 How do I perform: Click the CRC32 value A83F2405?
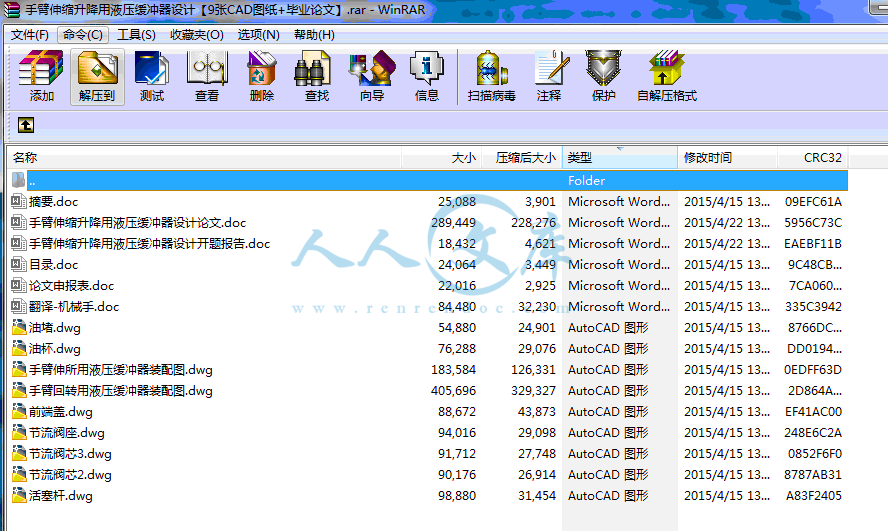[813, 495]
